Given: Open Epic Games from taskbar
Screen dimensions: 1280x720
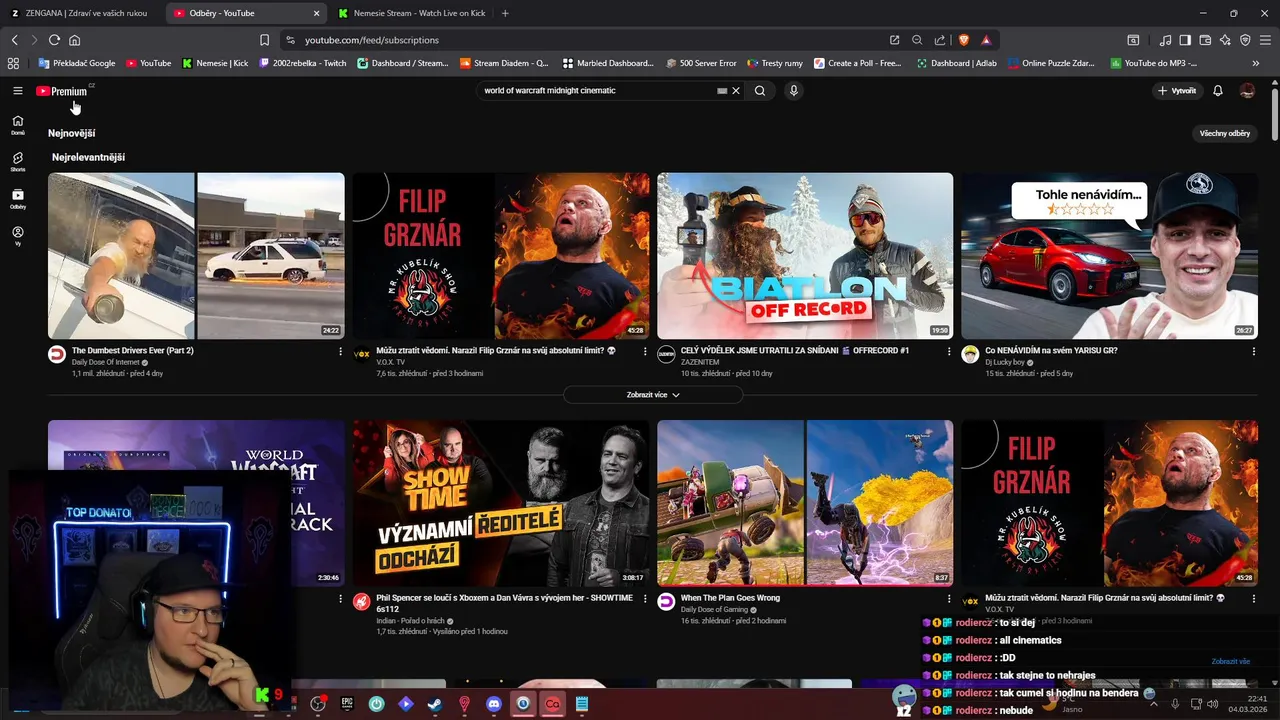Looking at the screenshot, I should tap(347, 704).
